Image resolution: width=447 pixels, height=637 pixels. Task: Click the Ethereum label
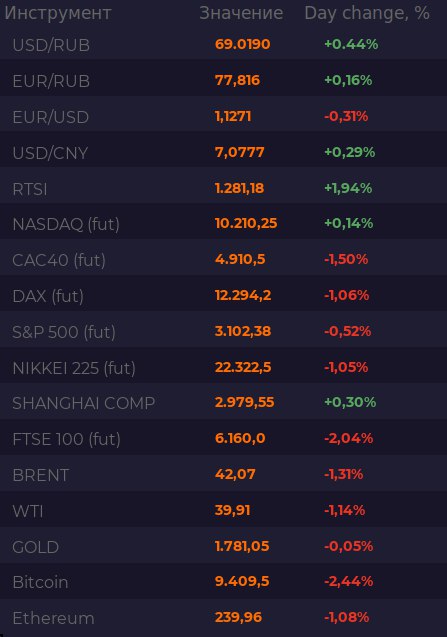(53, 618)
